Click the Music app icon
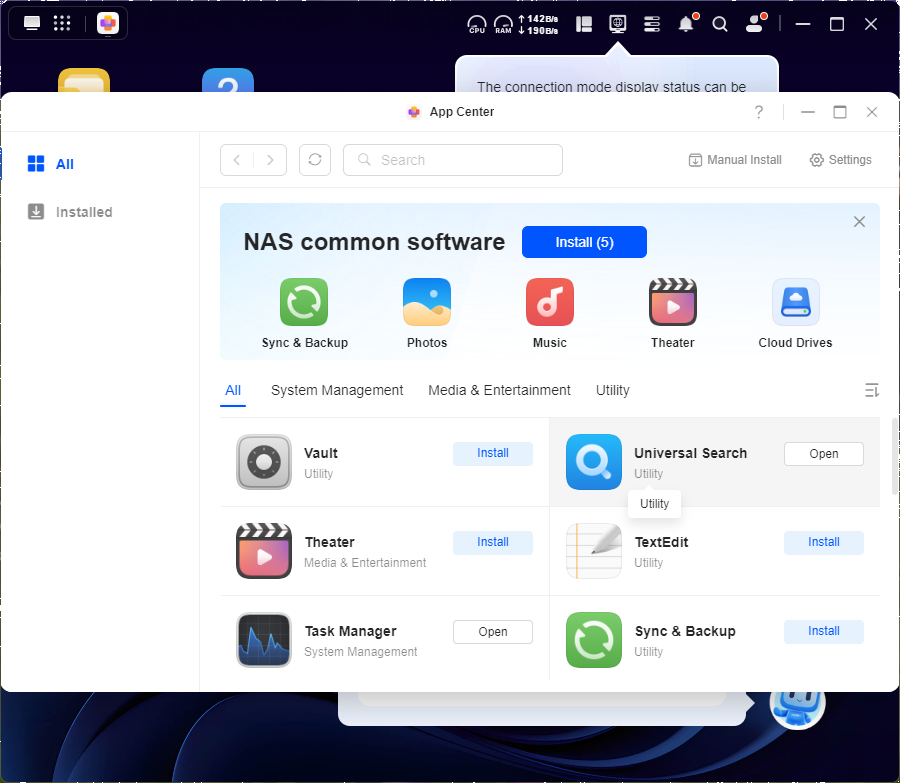Screen dimensions: 900x783 [x=550, y=302]
